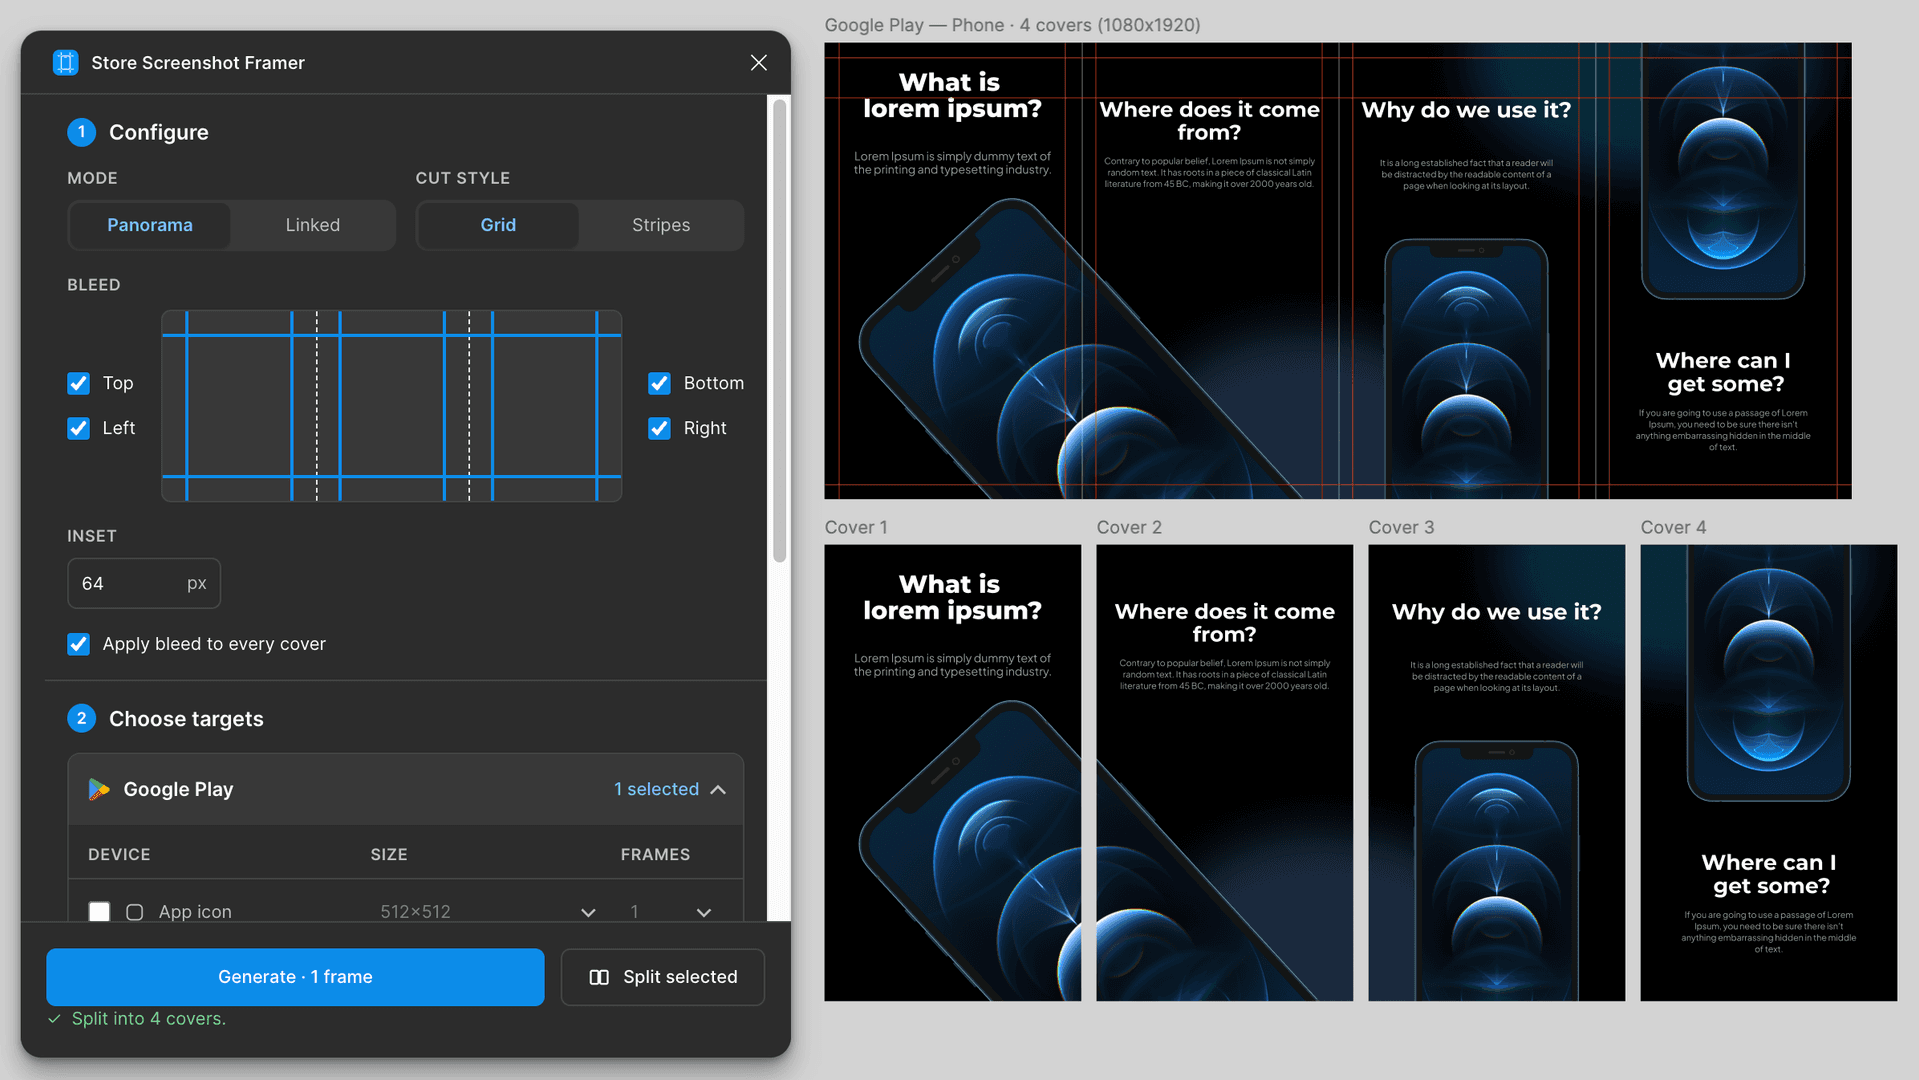Check the App icon row checkbox

click(x=99, y=912)
